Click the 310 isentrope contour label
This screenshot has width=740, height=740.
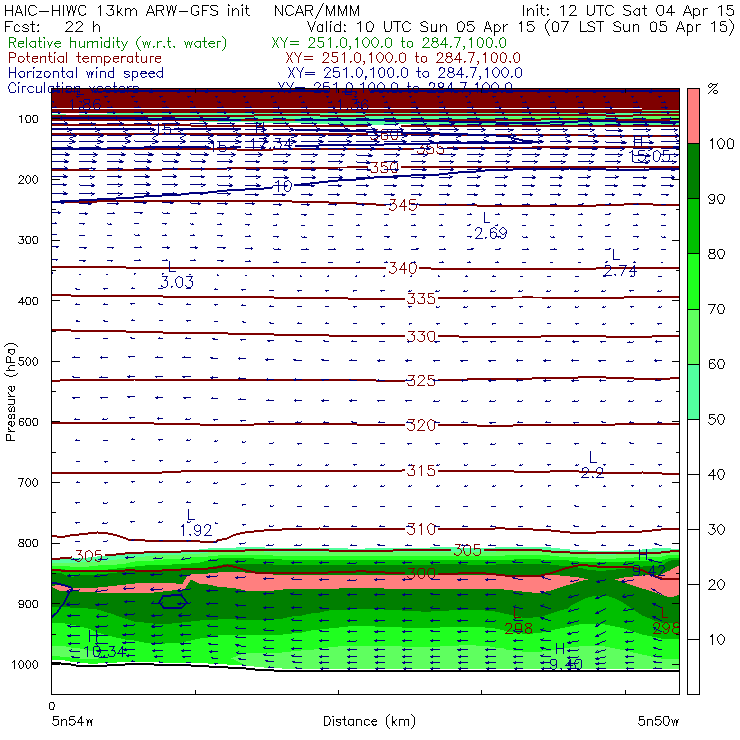coord(421,529)
